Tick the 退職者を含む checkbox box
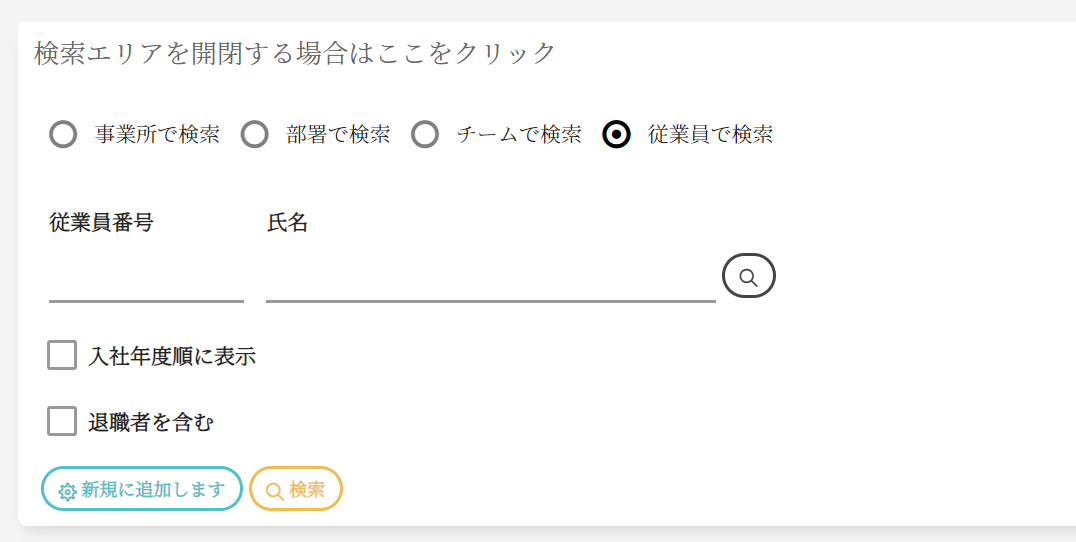The height and width of the screenshot is (542, 1076). coord(62,421)
